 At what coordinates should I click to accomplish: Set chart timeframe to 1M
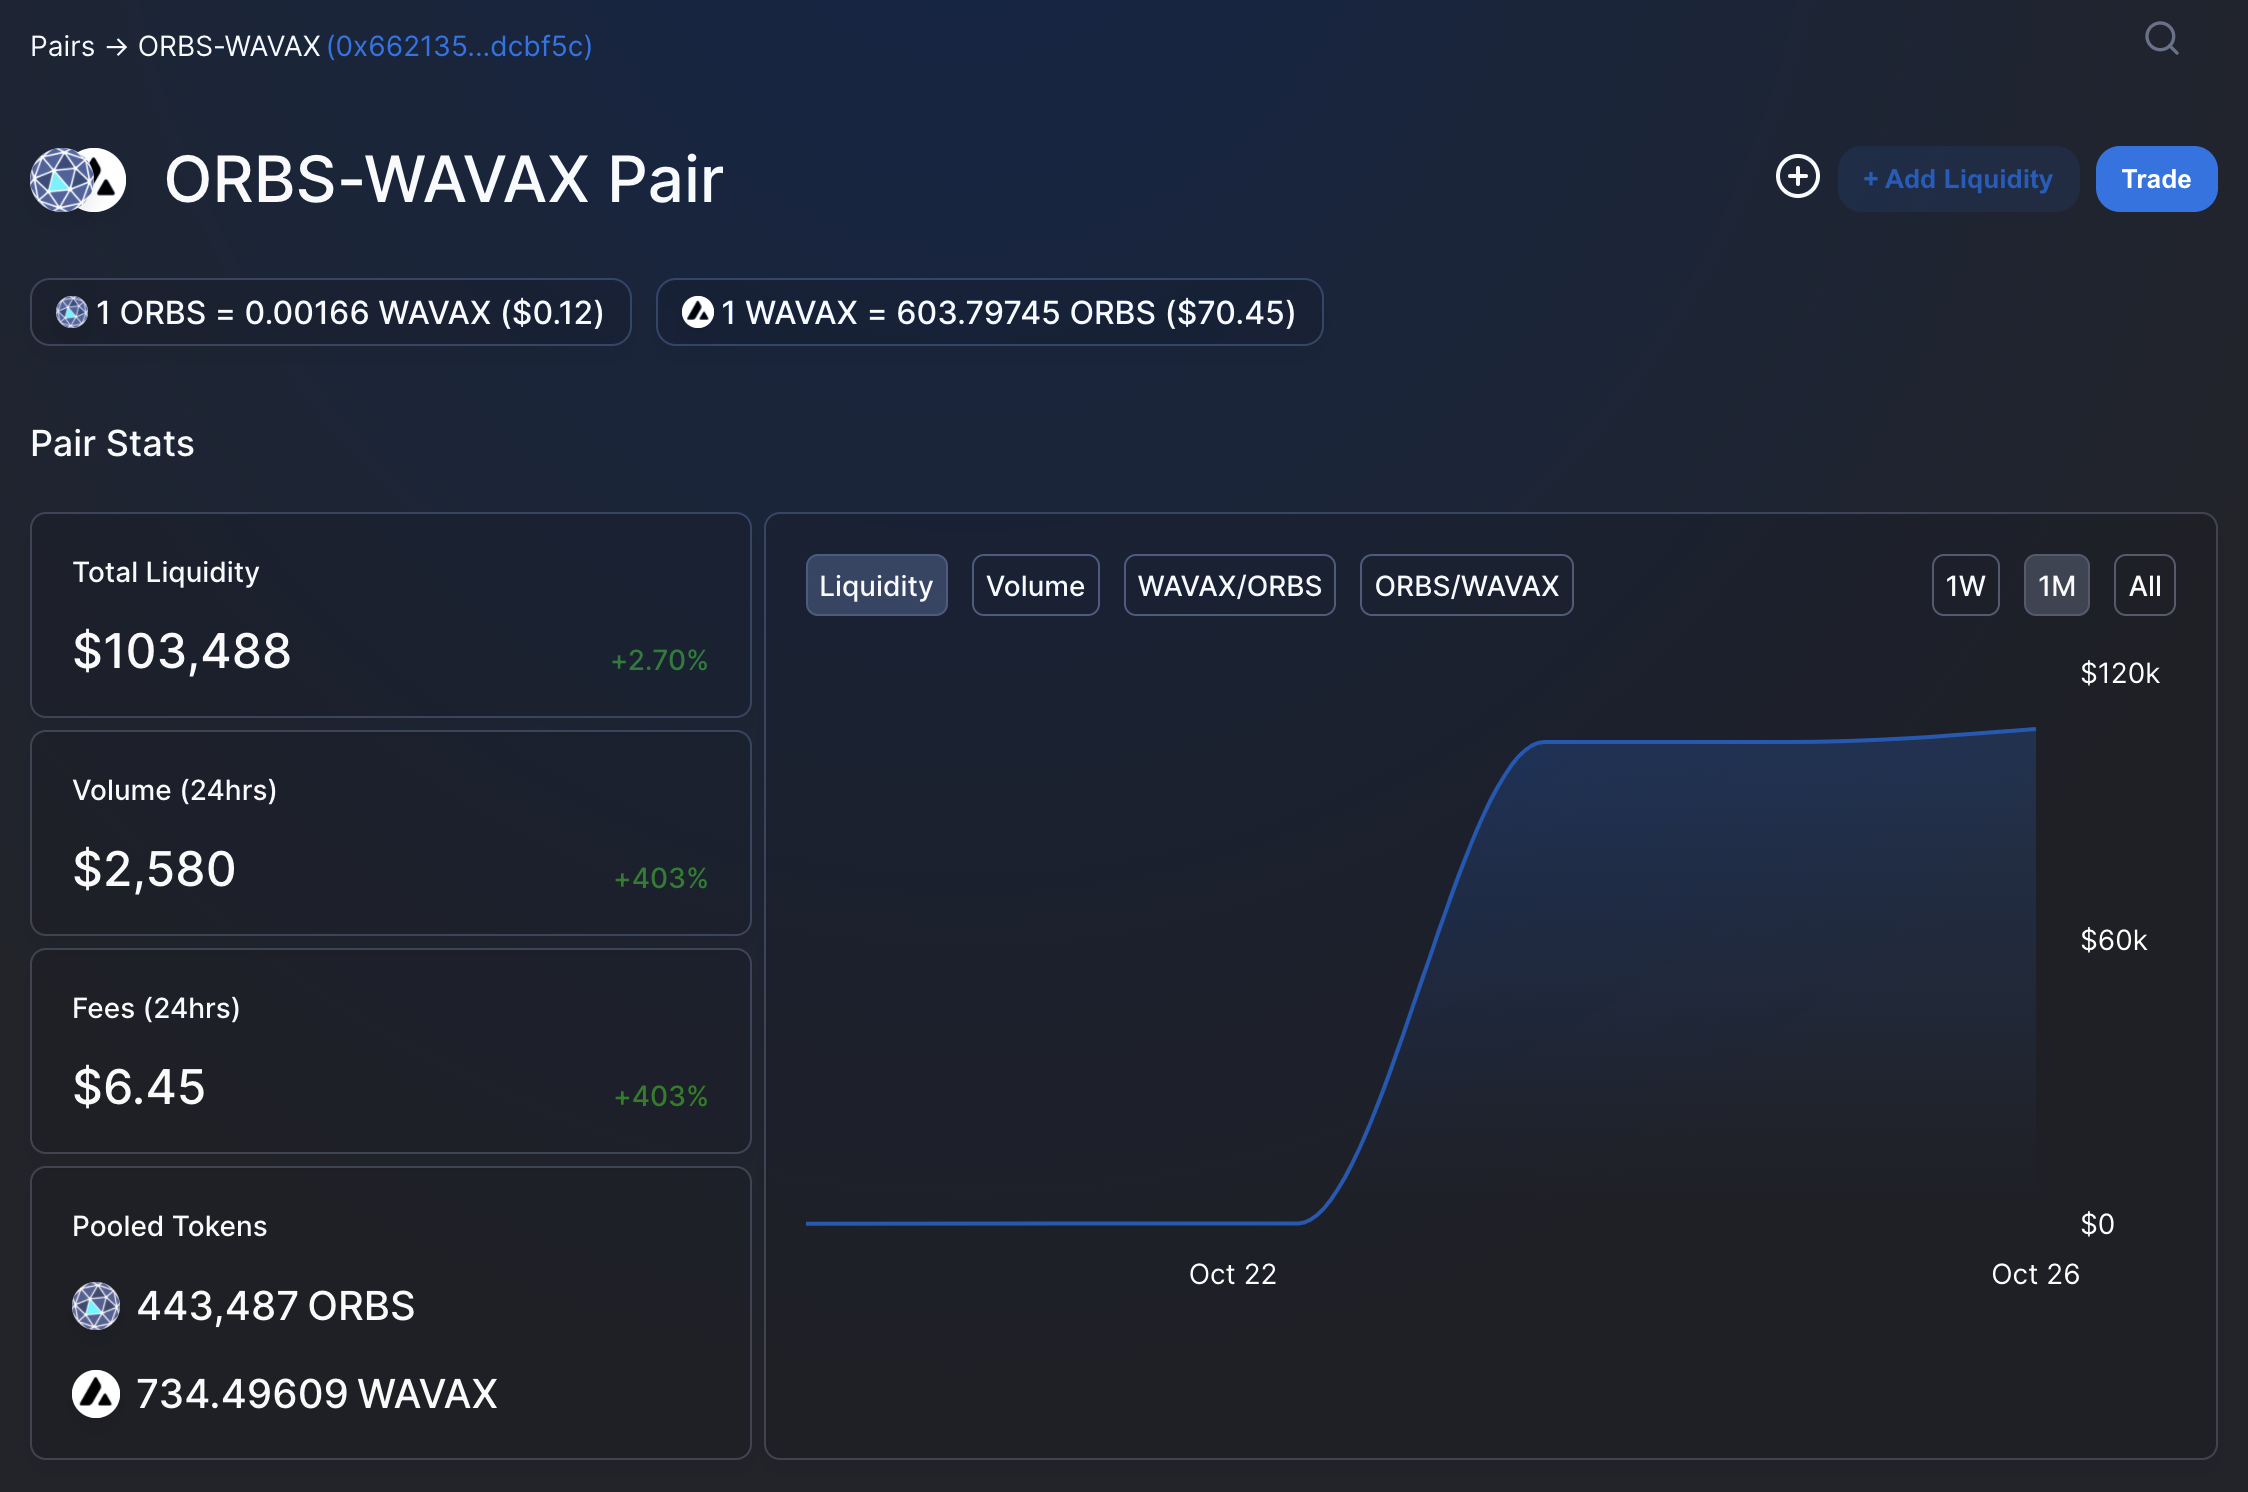(x=2056, y=585)
